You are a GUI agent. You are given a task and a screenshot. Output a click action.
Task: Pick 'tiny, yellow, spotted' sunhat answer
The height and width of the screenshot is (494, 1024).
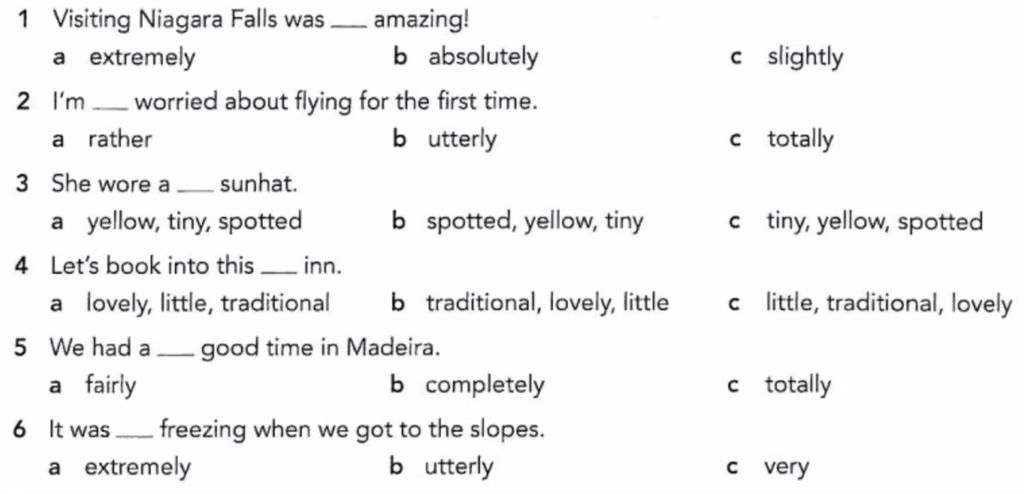point(874,222)
